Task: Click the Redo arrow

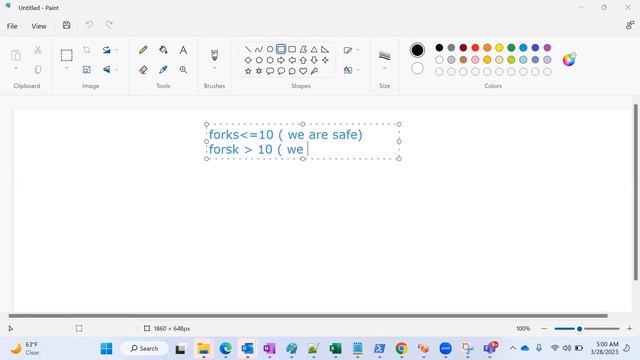Action: [x=109, y=25]
